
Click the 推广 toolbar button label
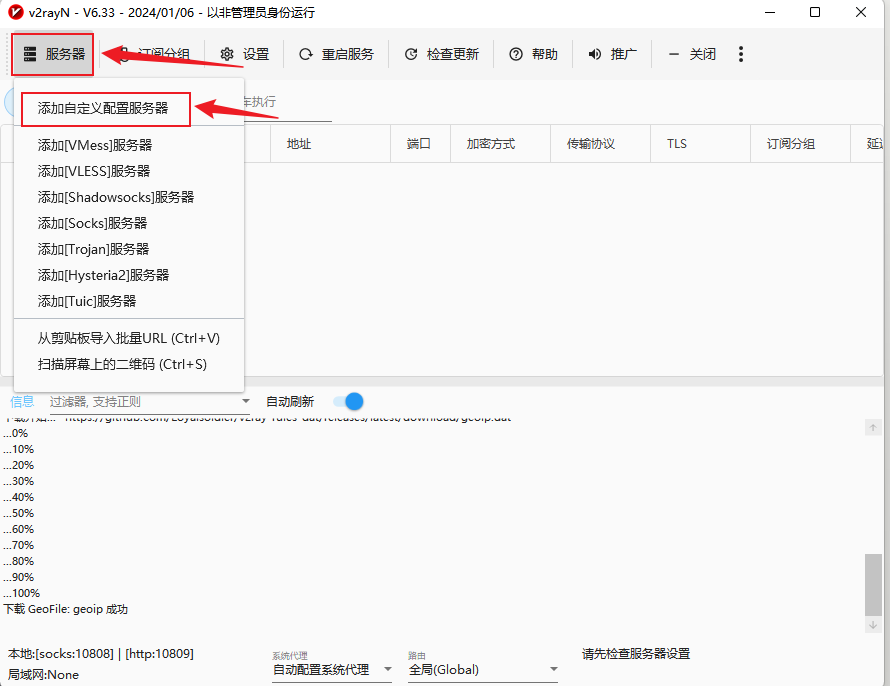624,54
